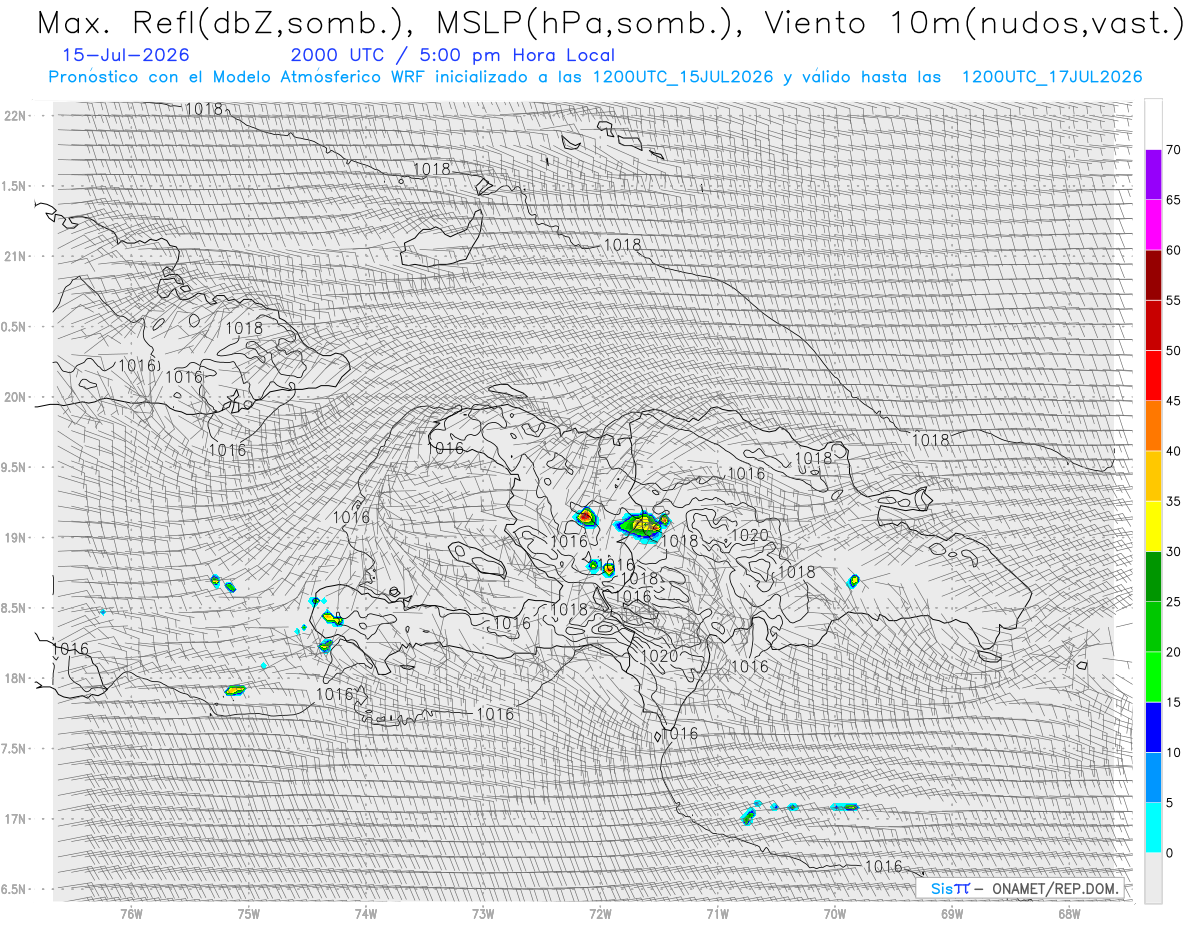Click the latitude axis label '20N'
The image size is (1200, 927).
tap(16, 397)
